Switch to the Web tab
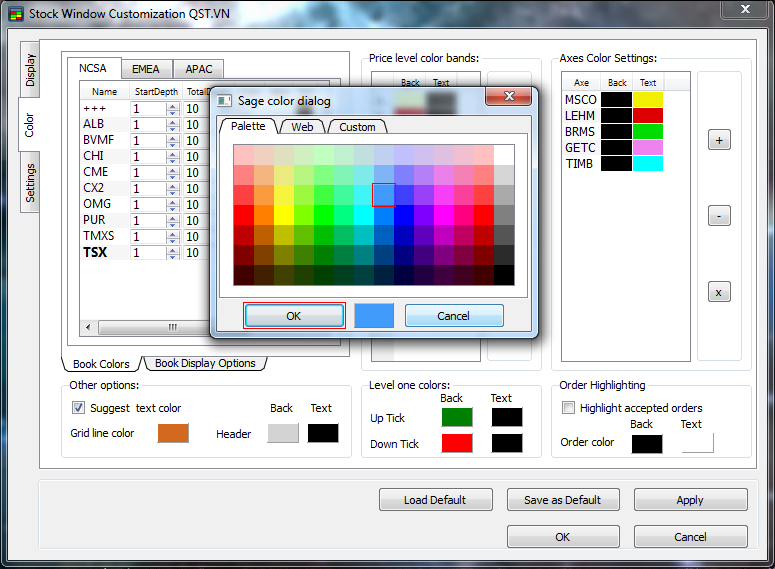The image size is (775, 569). 302,127
